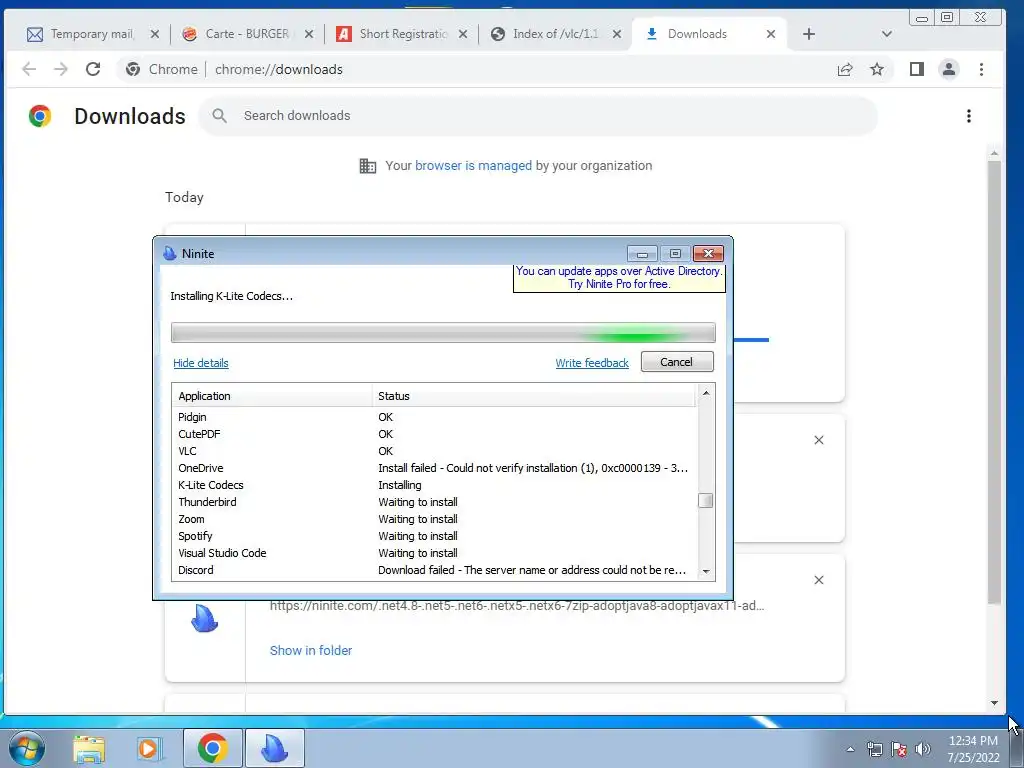Select the VLC row in Ninite list
1024x768 pixels.
coord(434,451)
